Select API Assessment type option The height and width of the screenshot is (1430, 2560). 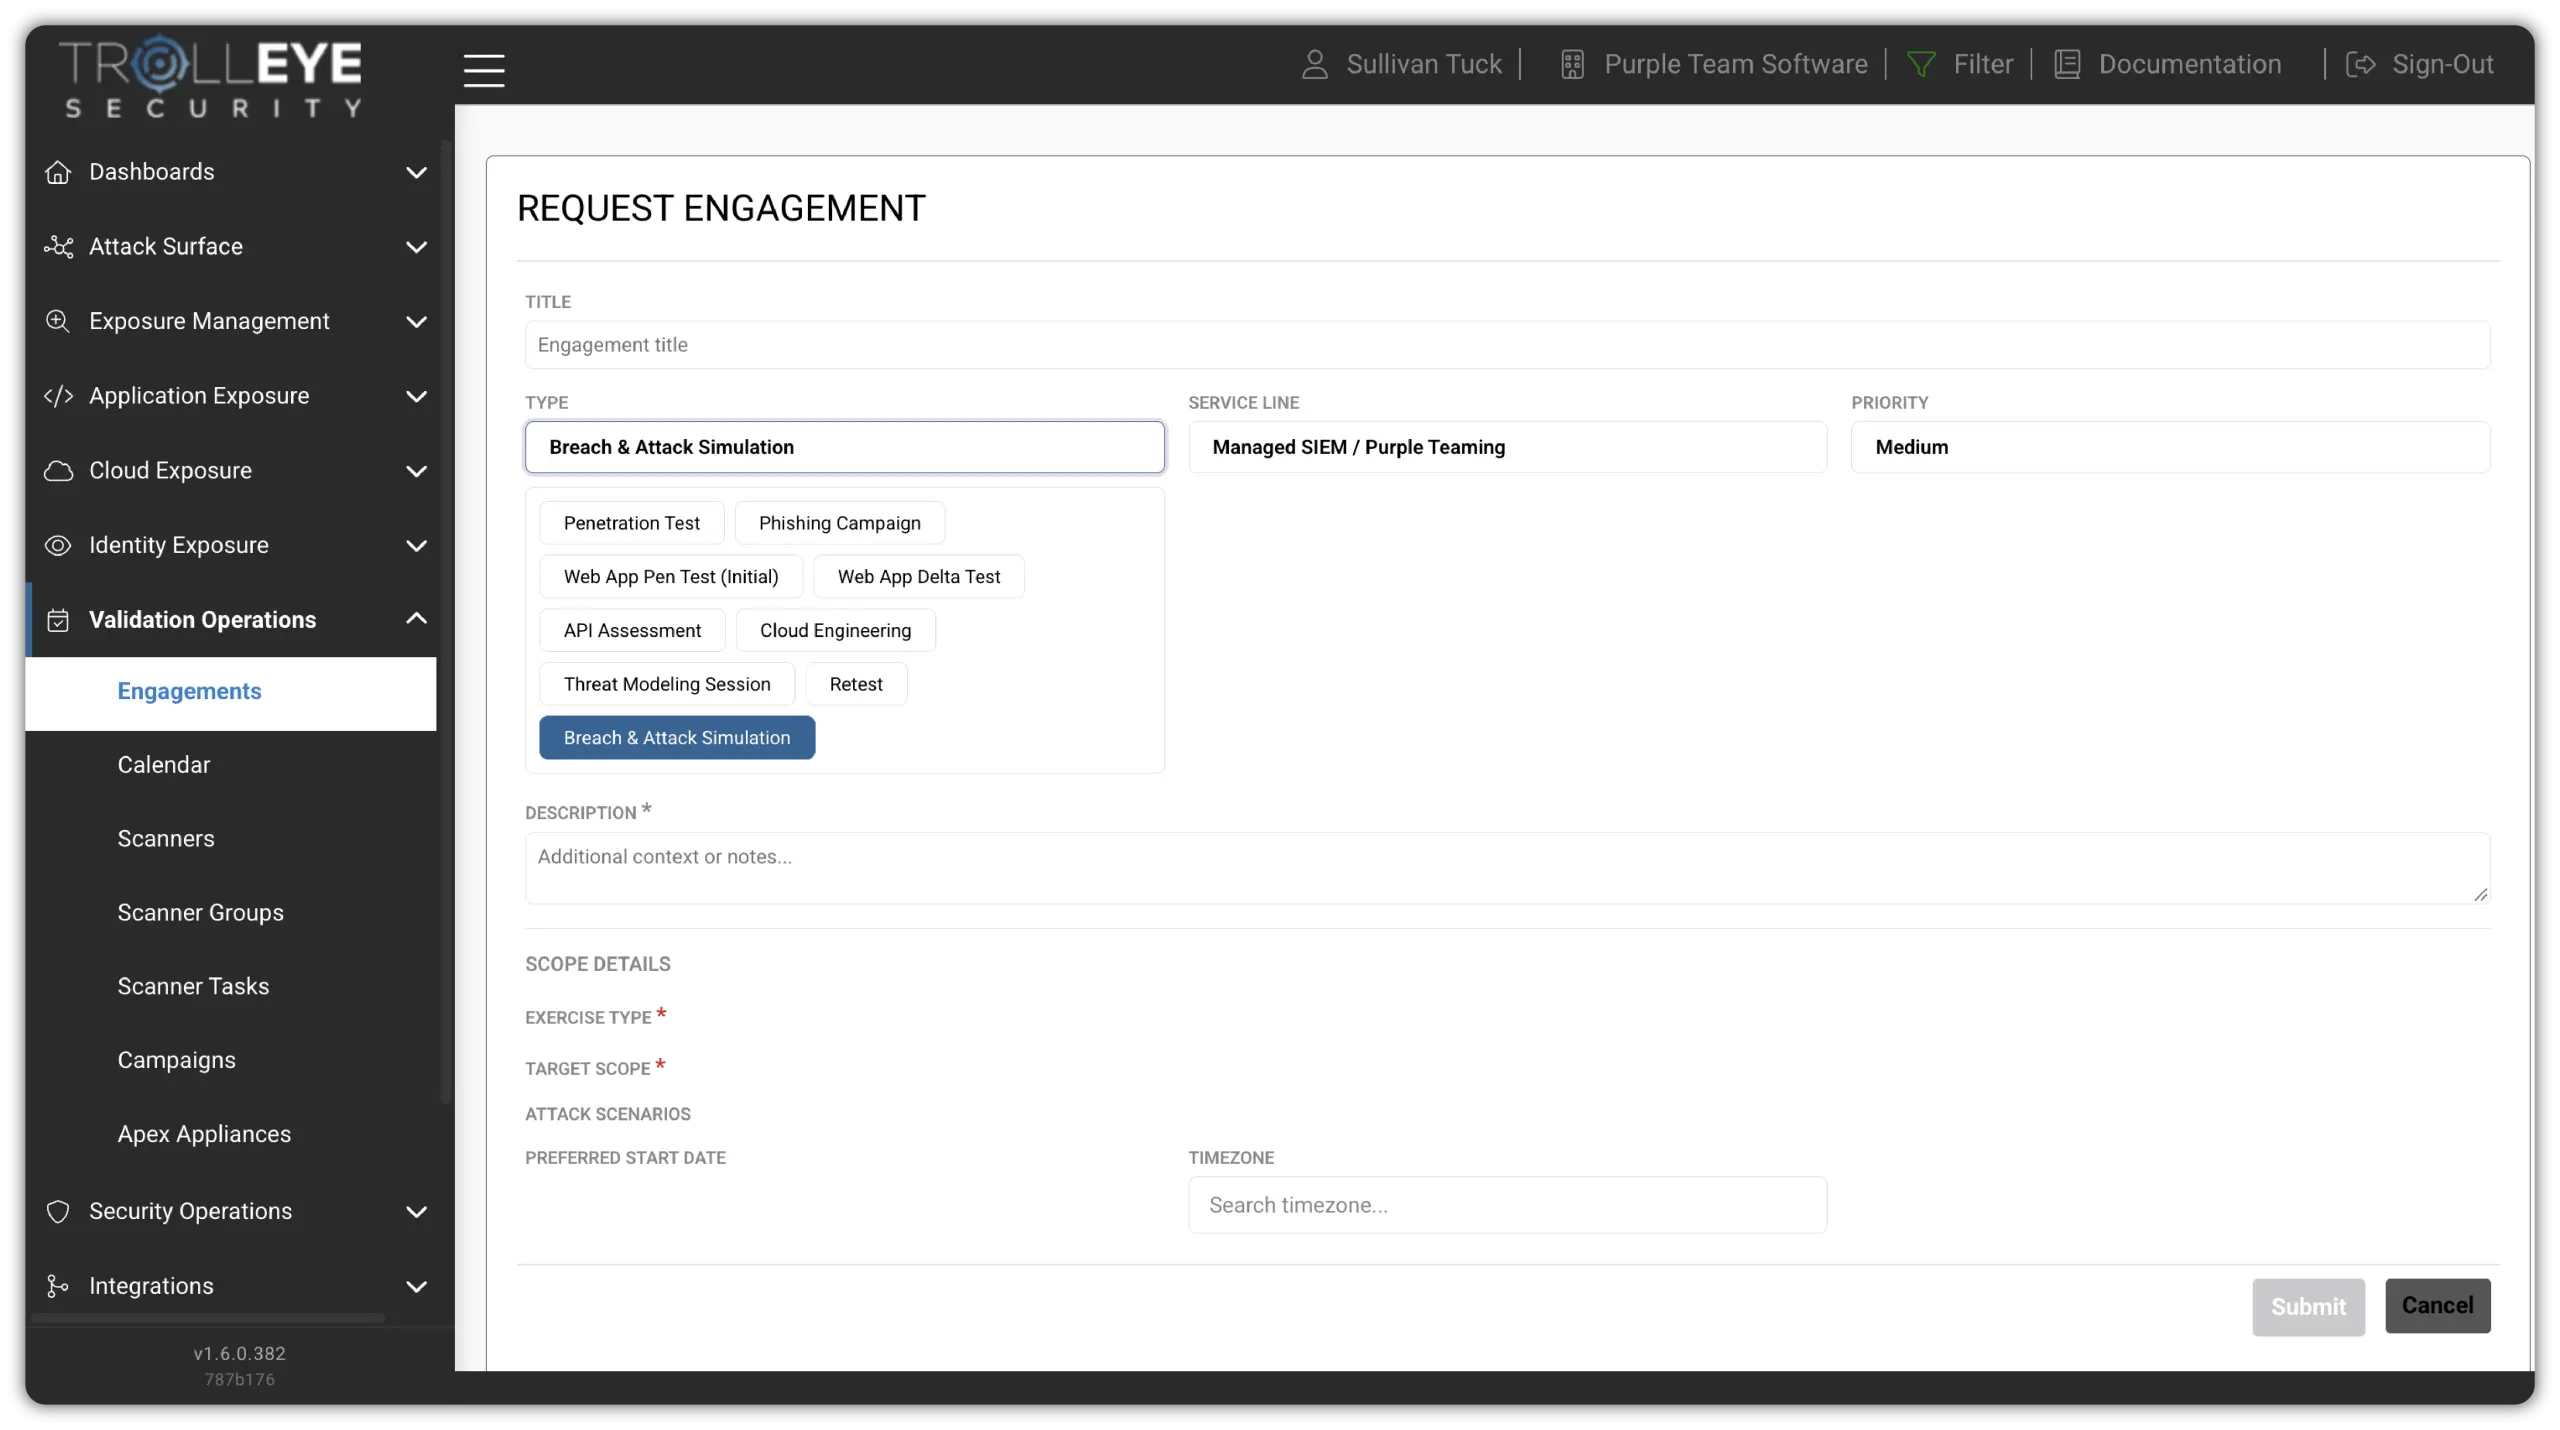click(x=632, y=631)
